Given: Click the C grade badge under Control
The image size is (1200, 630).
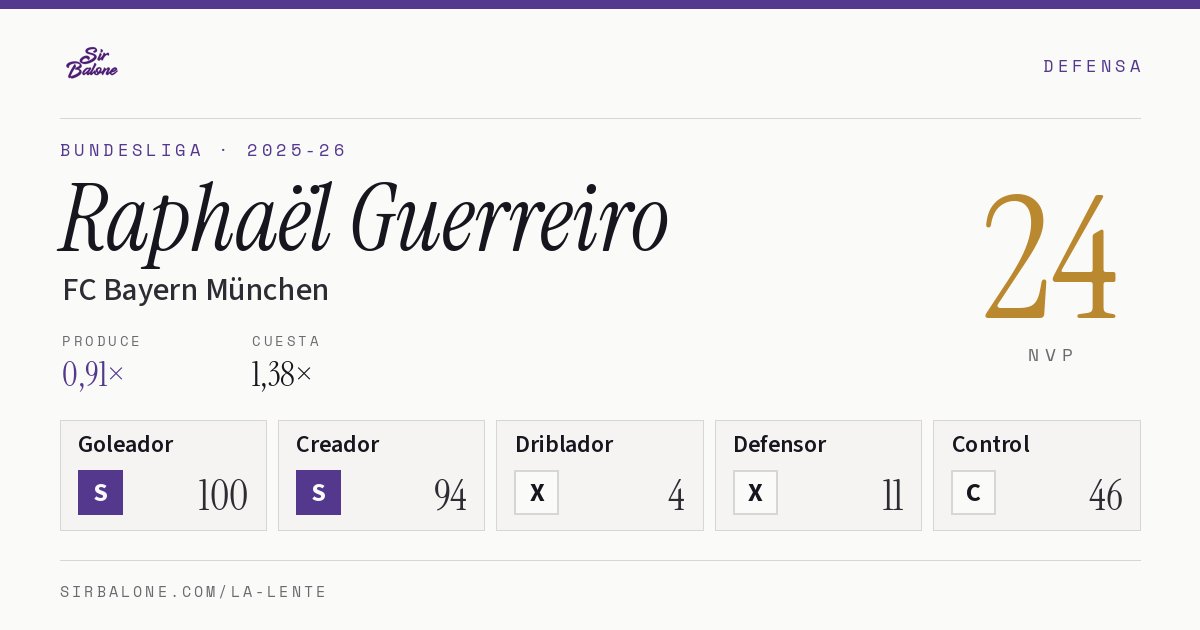Looking at the screenshot, I should click(973, 493).
